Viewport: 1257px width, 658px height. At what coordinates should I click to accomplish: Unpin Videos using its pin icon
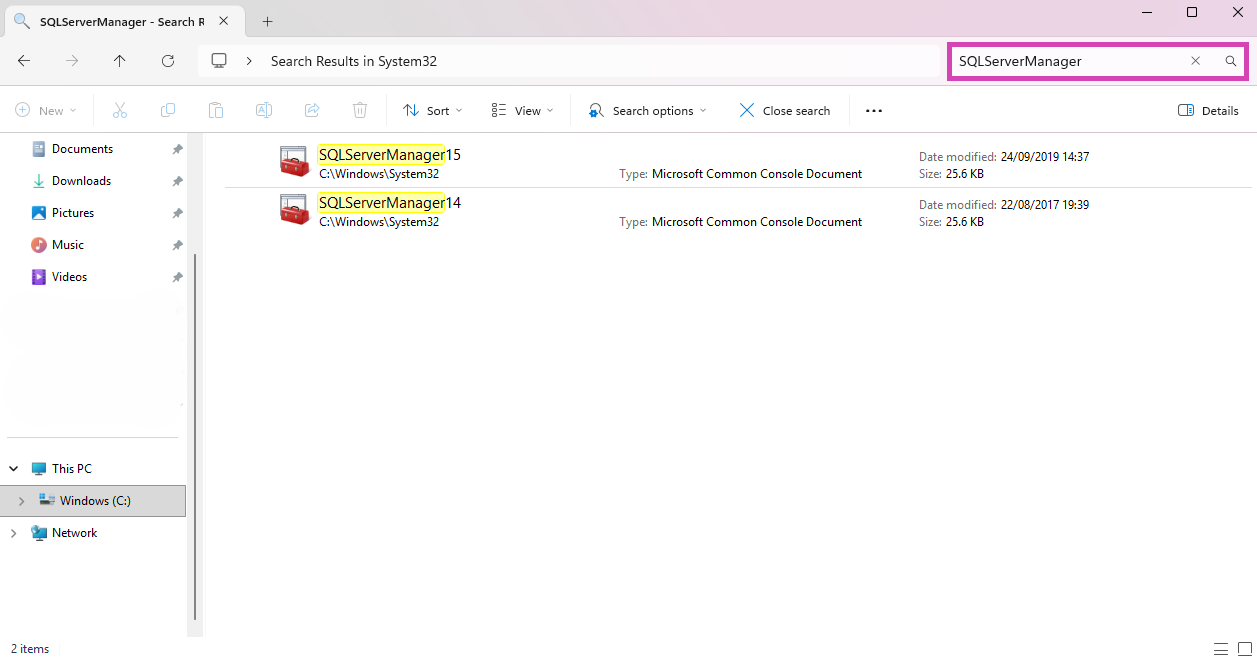pyautogui.click(x=177, y=277)
